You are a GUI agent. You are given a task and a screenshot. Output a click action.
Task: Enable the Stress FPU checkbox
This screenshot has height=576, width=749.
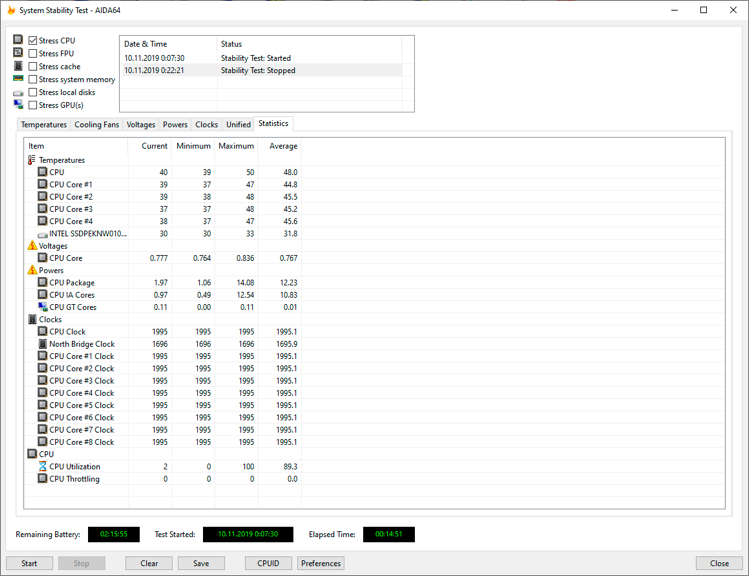[x=33, y=54]
